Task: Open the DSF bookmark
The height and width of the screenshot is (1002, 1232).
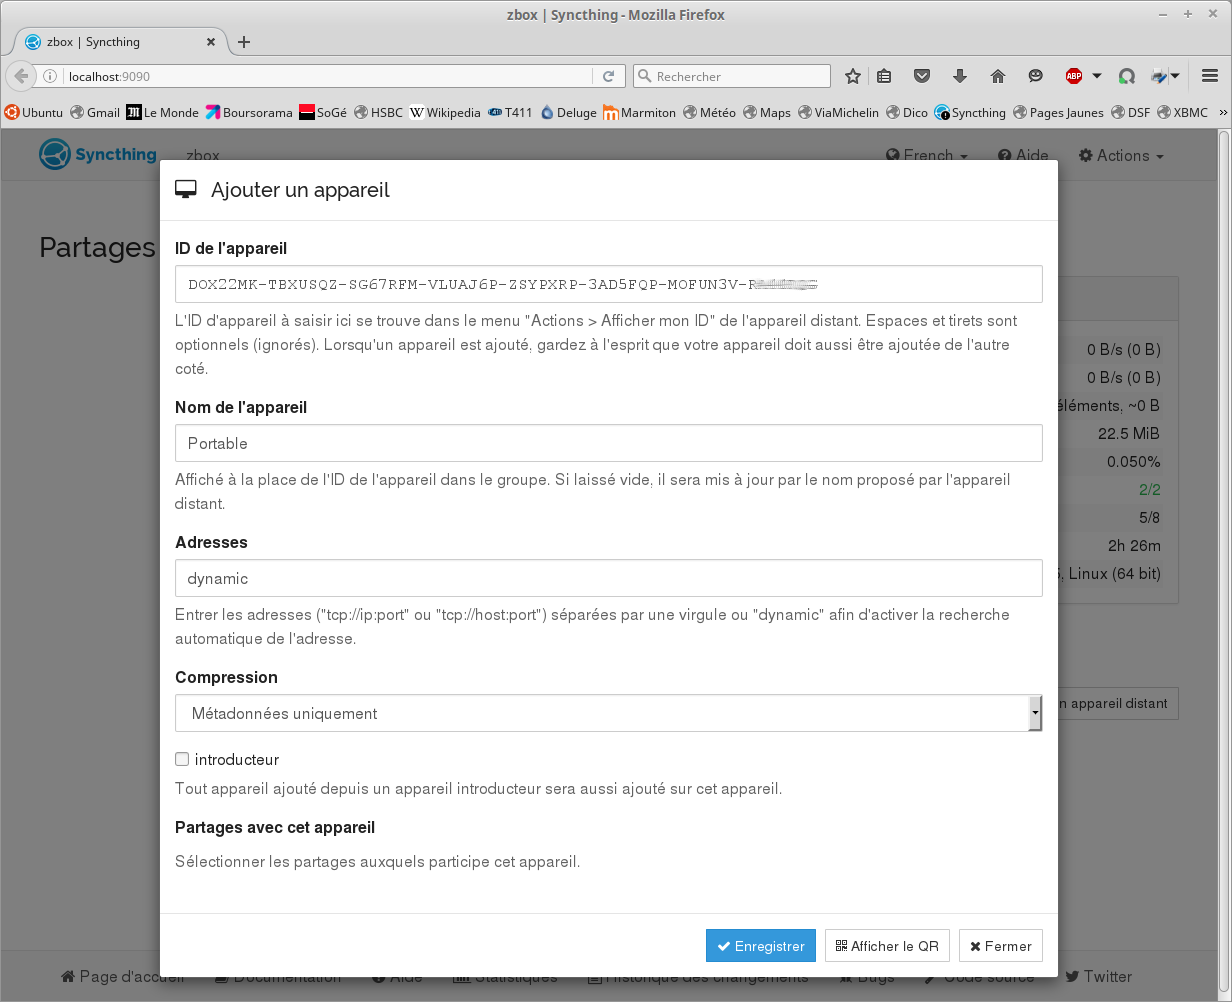Action: tap(1130, 113)
